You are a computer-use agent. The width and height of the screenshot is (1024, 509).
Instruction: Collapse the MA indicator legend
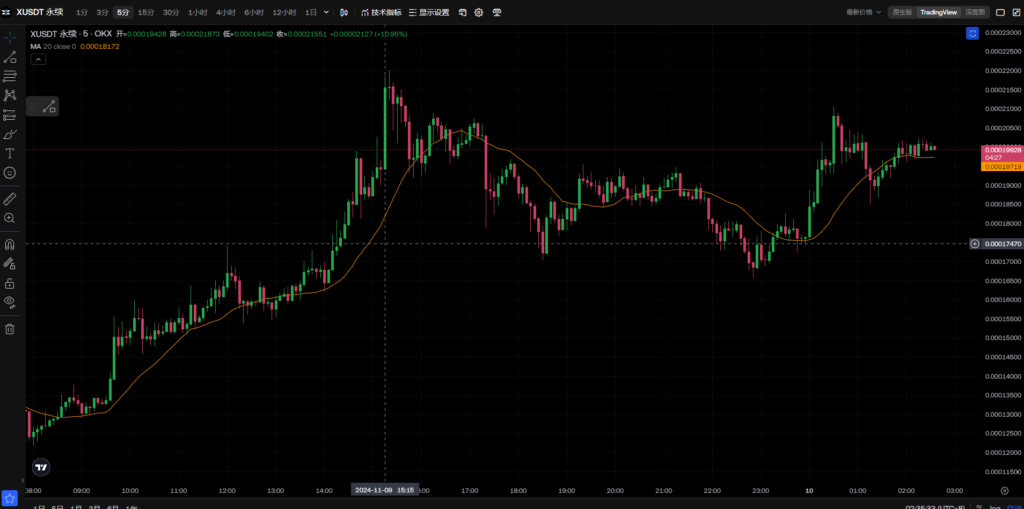tap(38, 59)
